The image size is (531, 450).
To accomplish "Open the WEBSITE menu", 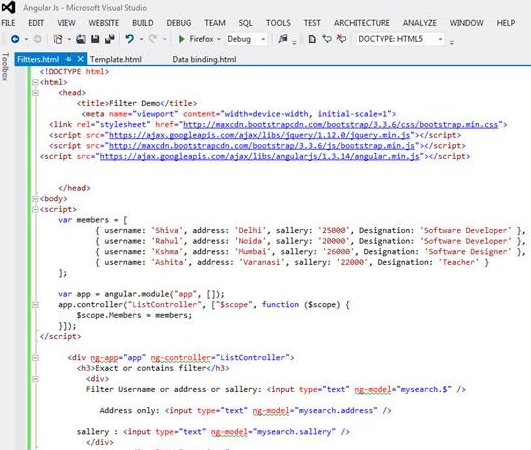I will [104, 23].
